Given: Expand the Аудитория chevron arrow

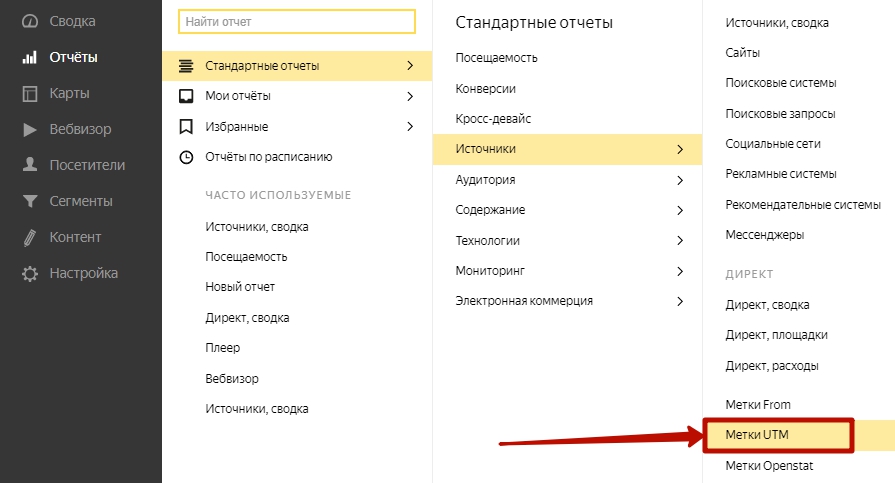Looking at the screenshot, I should (680, 180).
